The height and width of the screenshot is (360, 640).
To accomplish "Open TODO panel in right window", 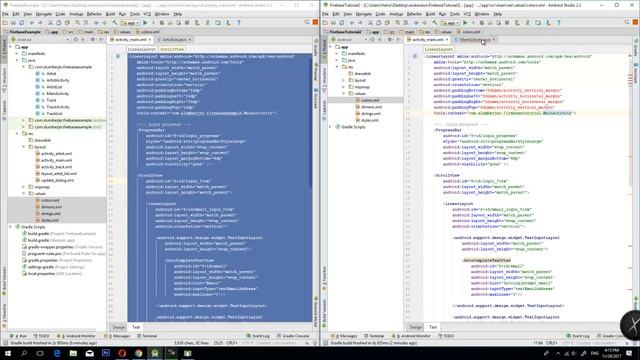I will 446,336.
